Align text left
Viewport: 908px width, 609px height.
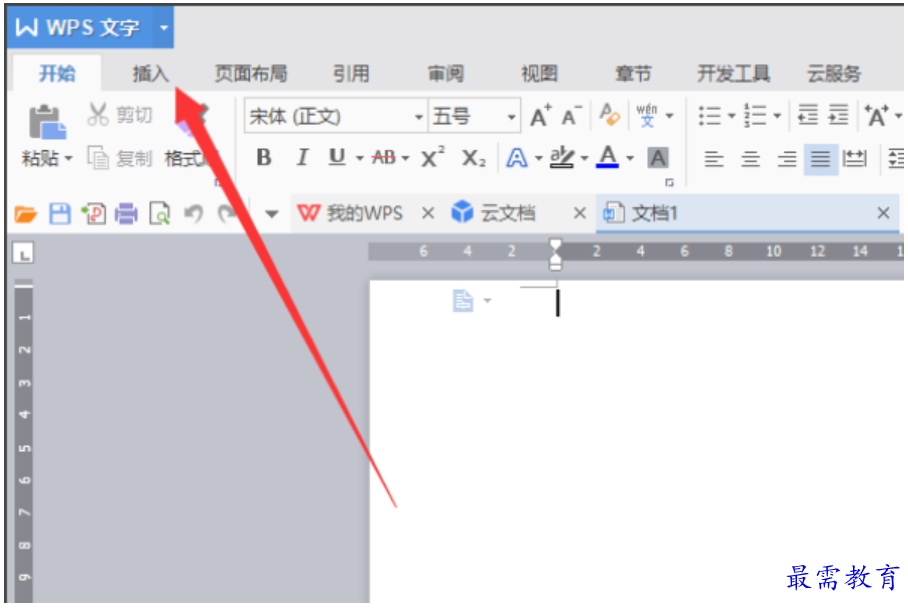[x=713, y=159]
